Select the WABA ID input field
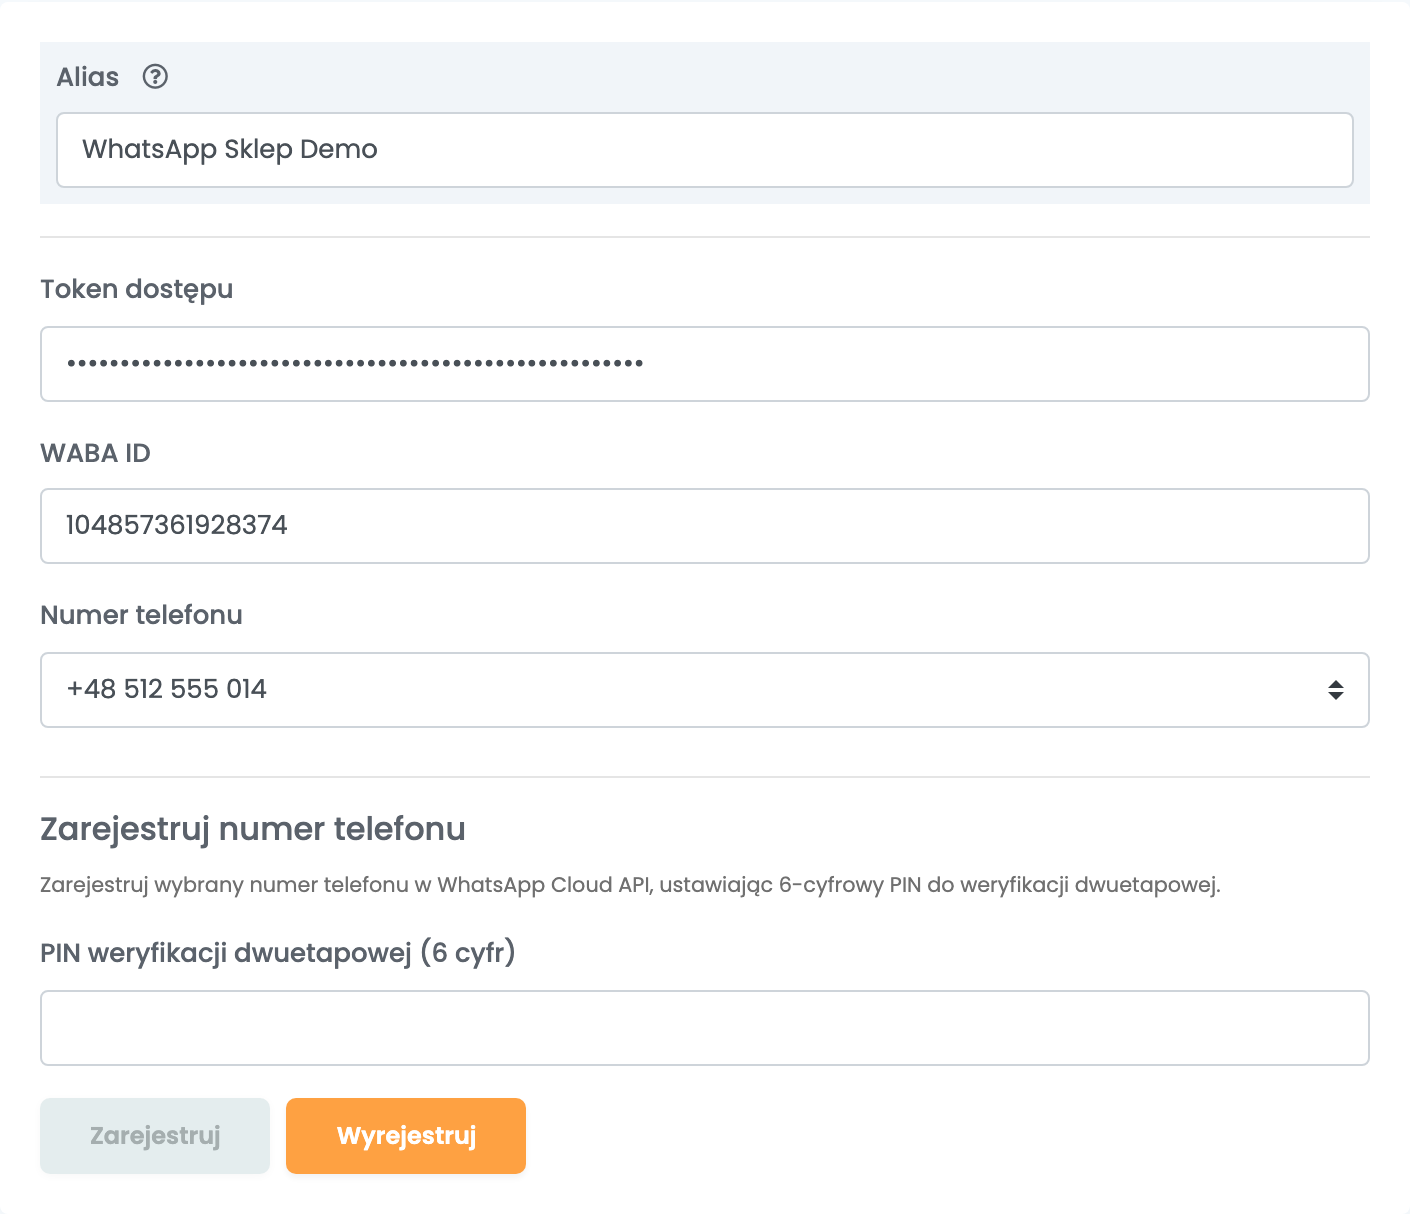Image resolution: width=1410 pixels, height=1214 pixels. pos(705,526)
